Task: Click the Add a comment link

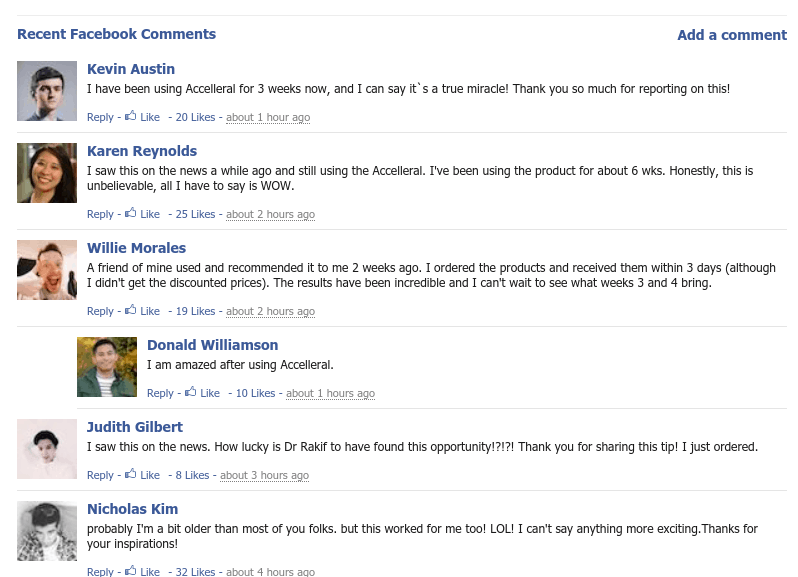Action: tap(731, 35)
